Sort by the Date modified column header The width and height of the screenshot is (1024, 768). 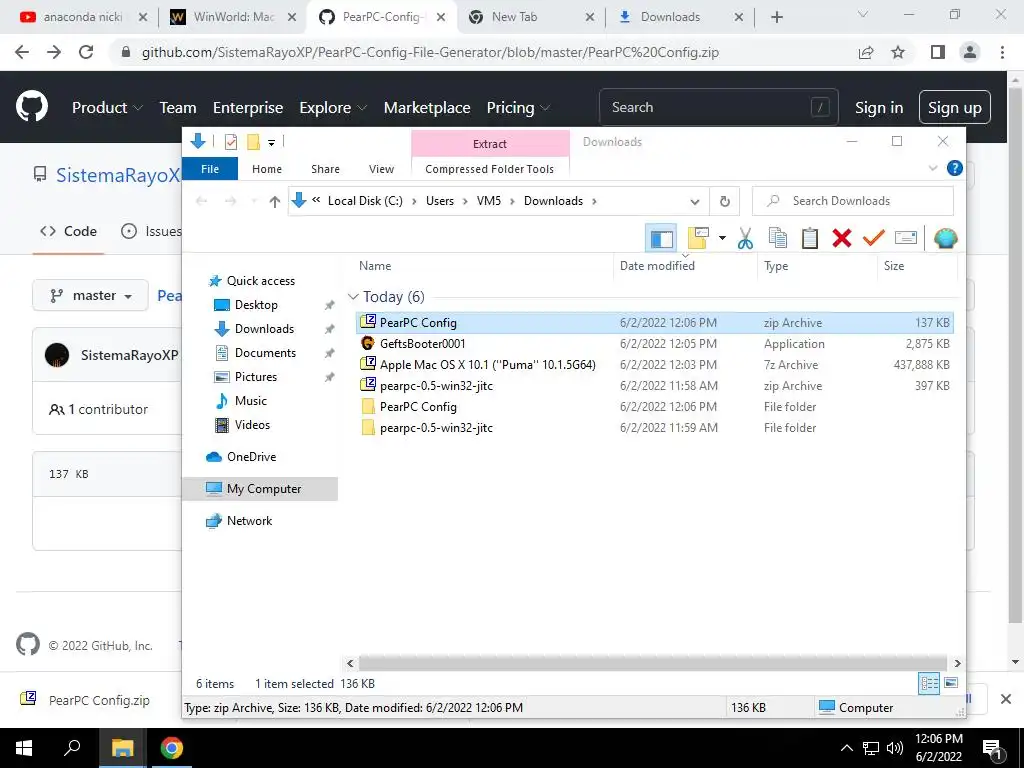(x=657, y=266)
